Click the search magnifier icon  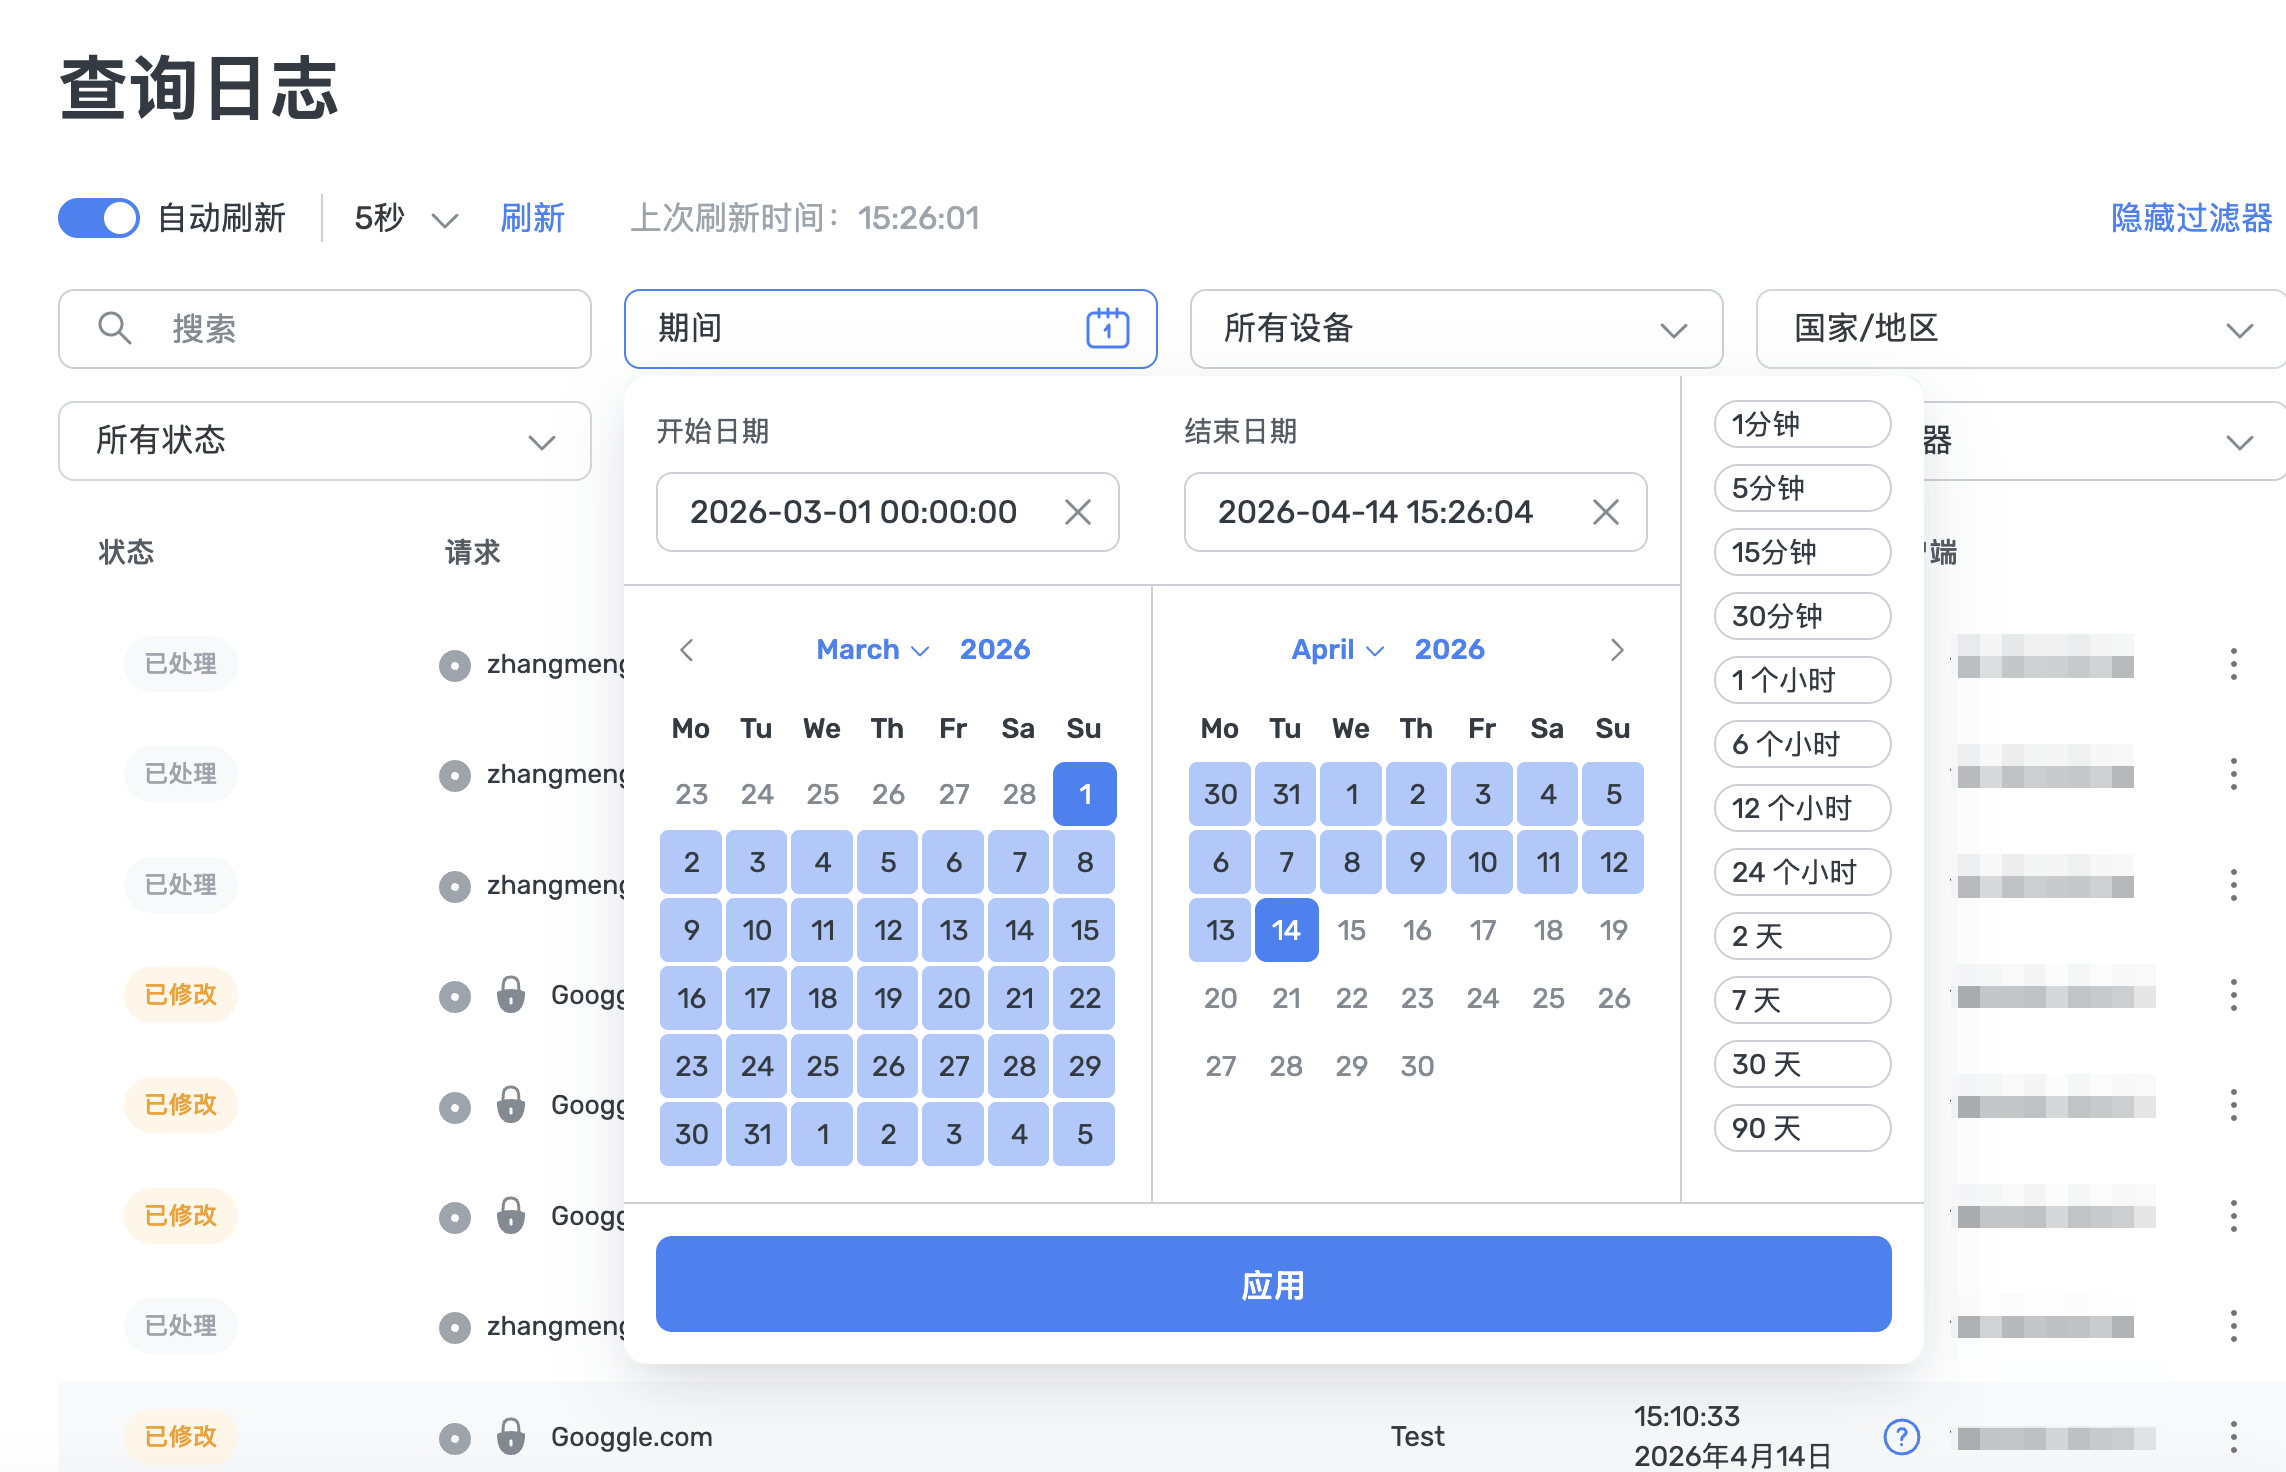coord(114,329)
